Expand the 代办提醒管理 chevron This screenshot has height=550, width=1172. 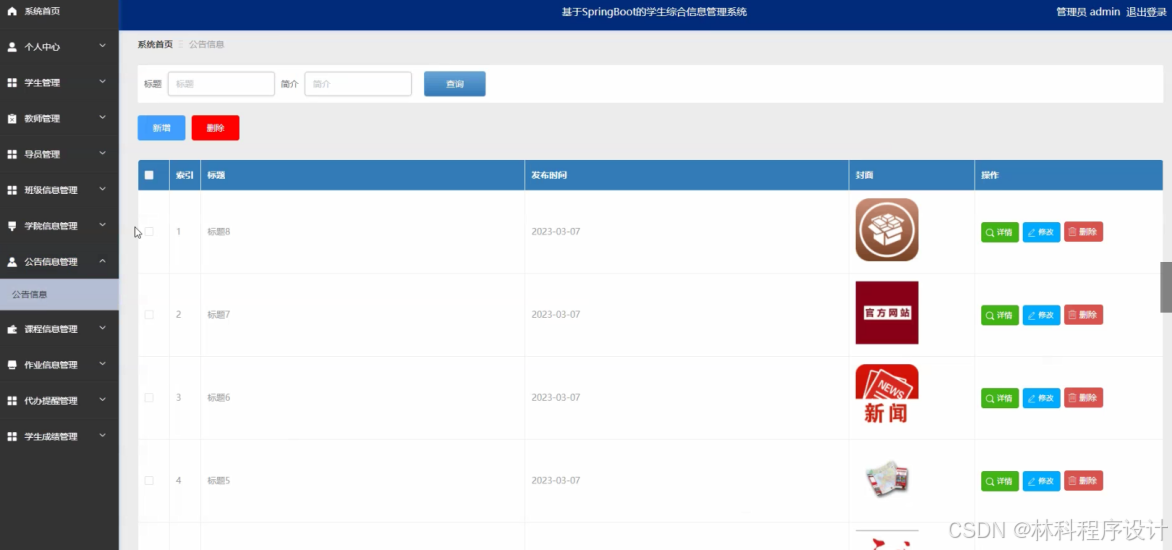102,401
